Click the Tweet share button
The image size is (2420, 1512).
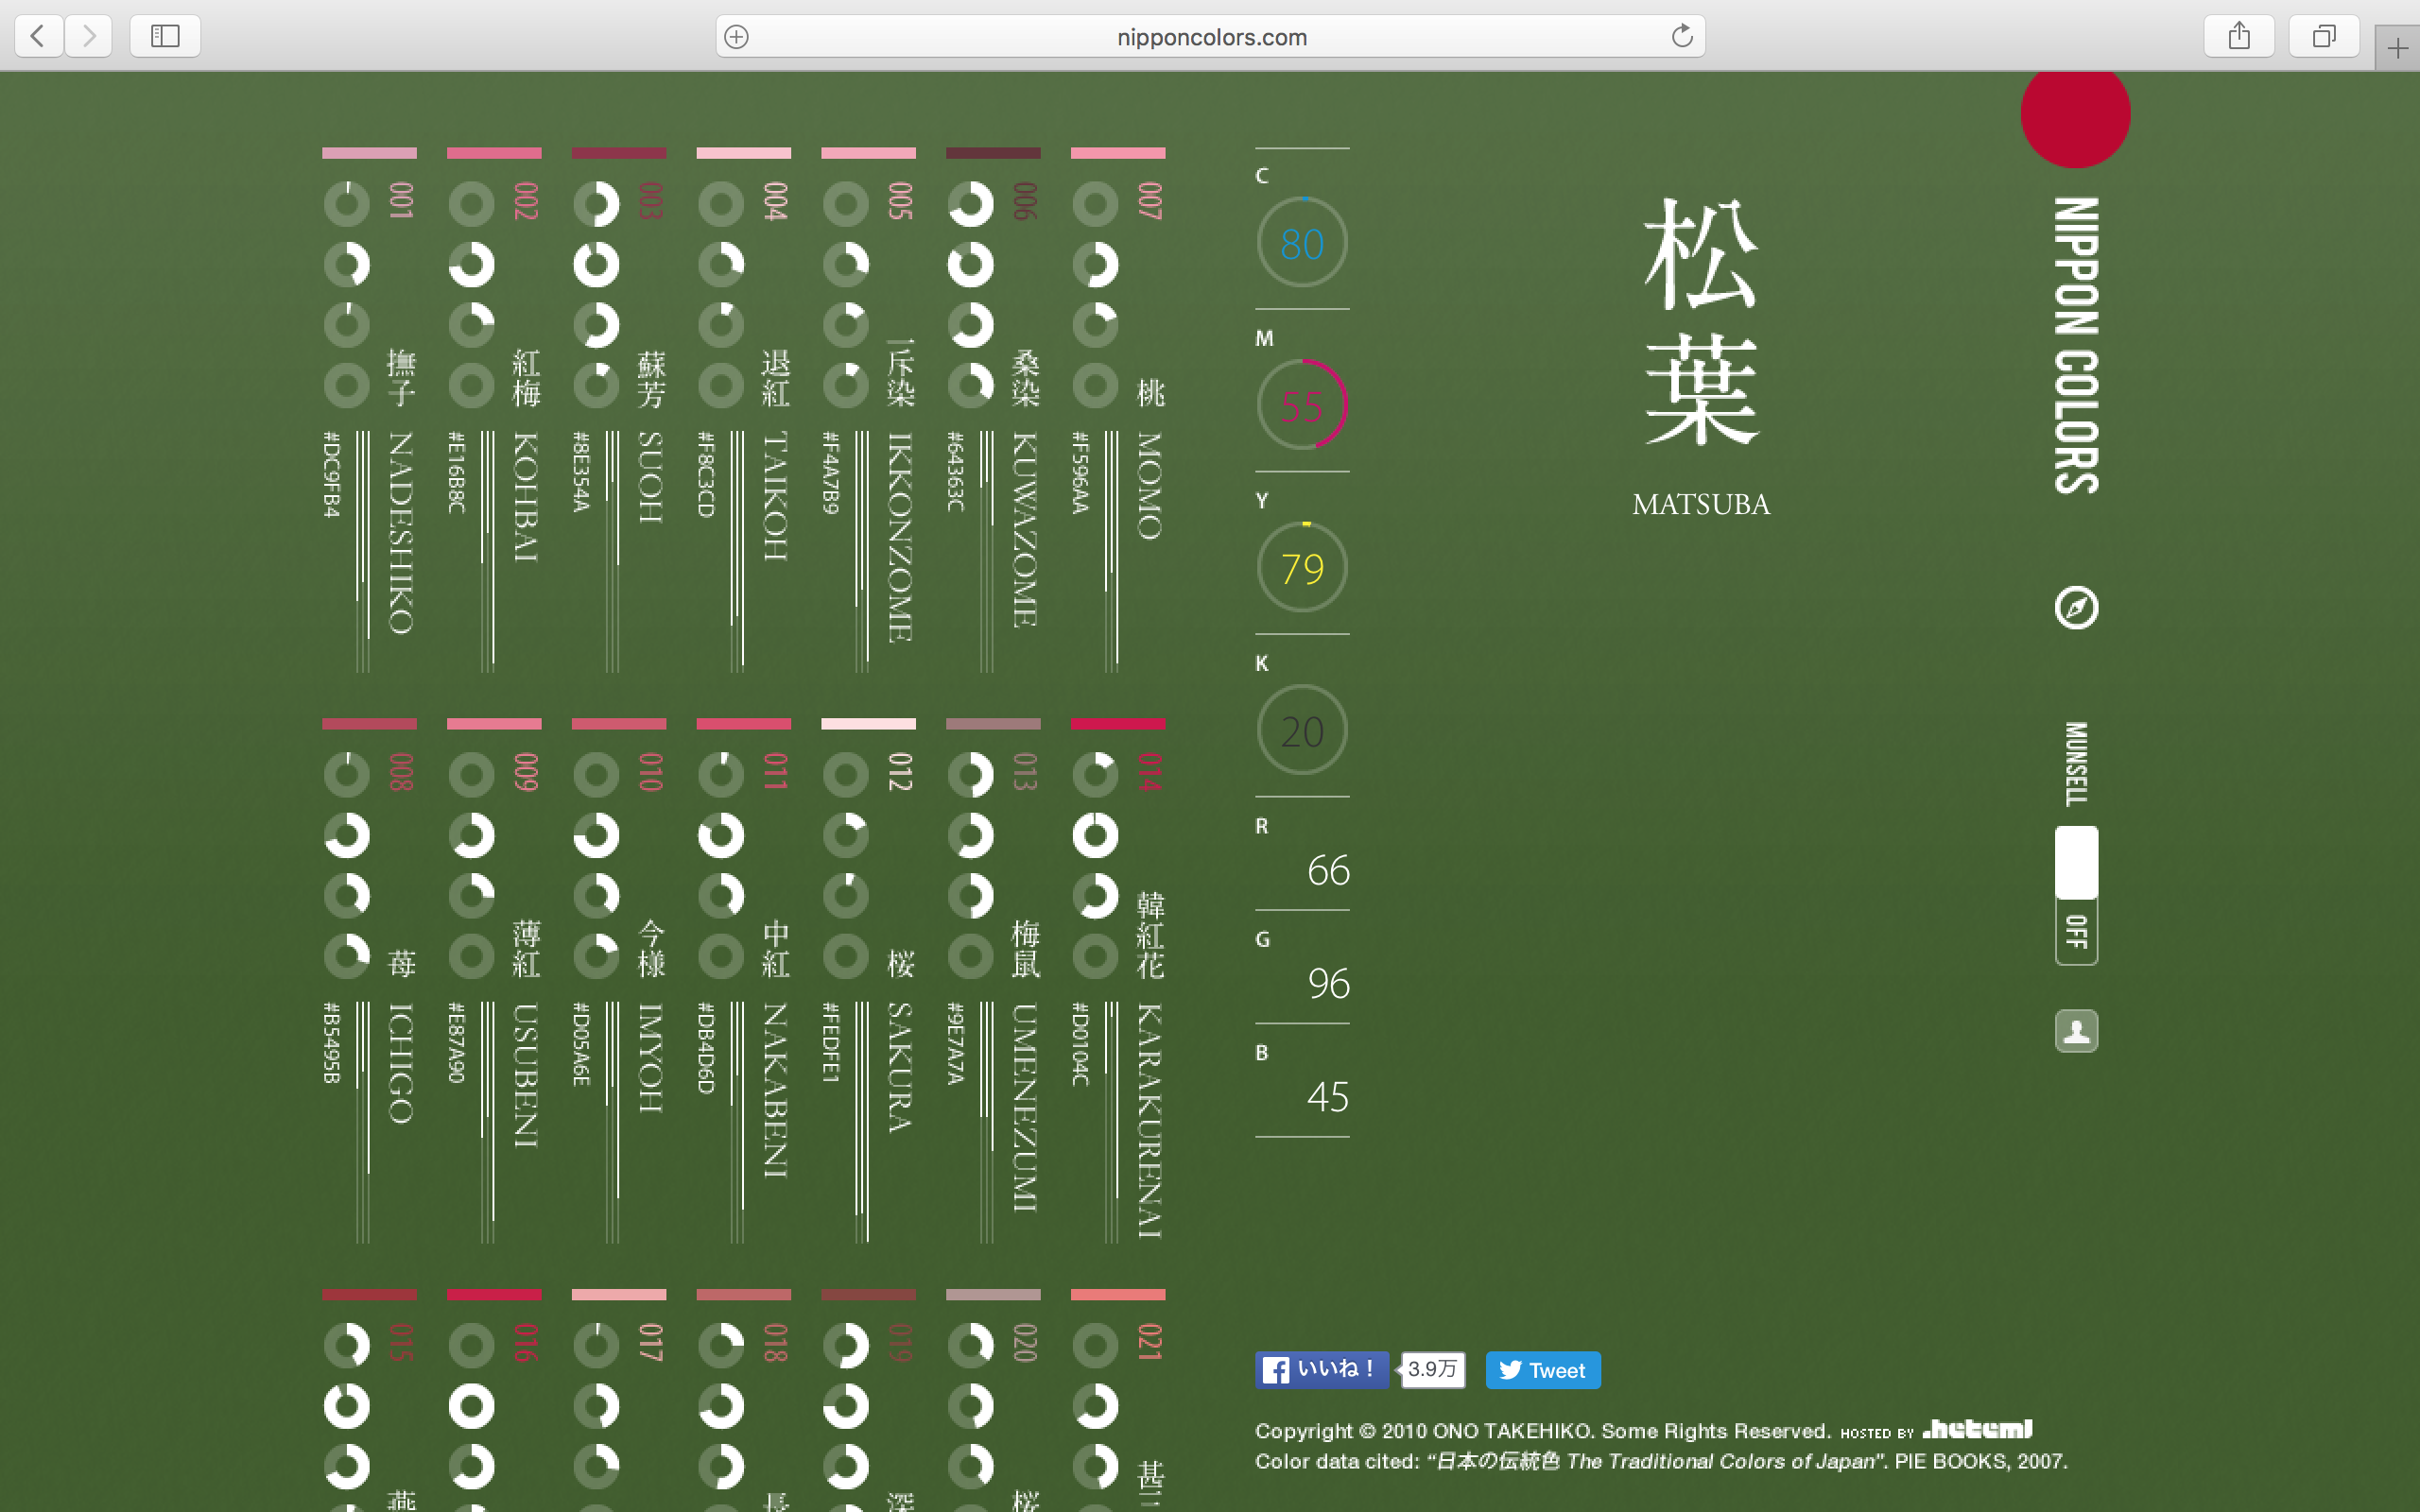(1543, 1370)
